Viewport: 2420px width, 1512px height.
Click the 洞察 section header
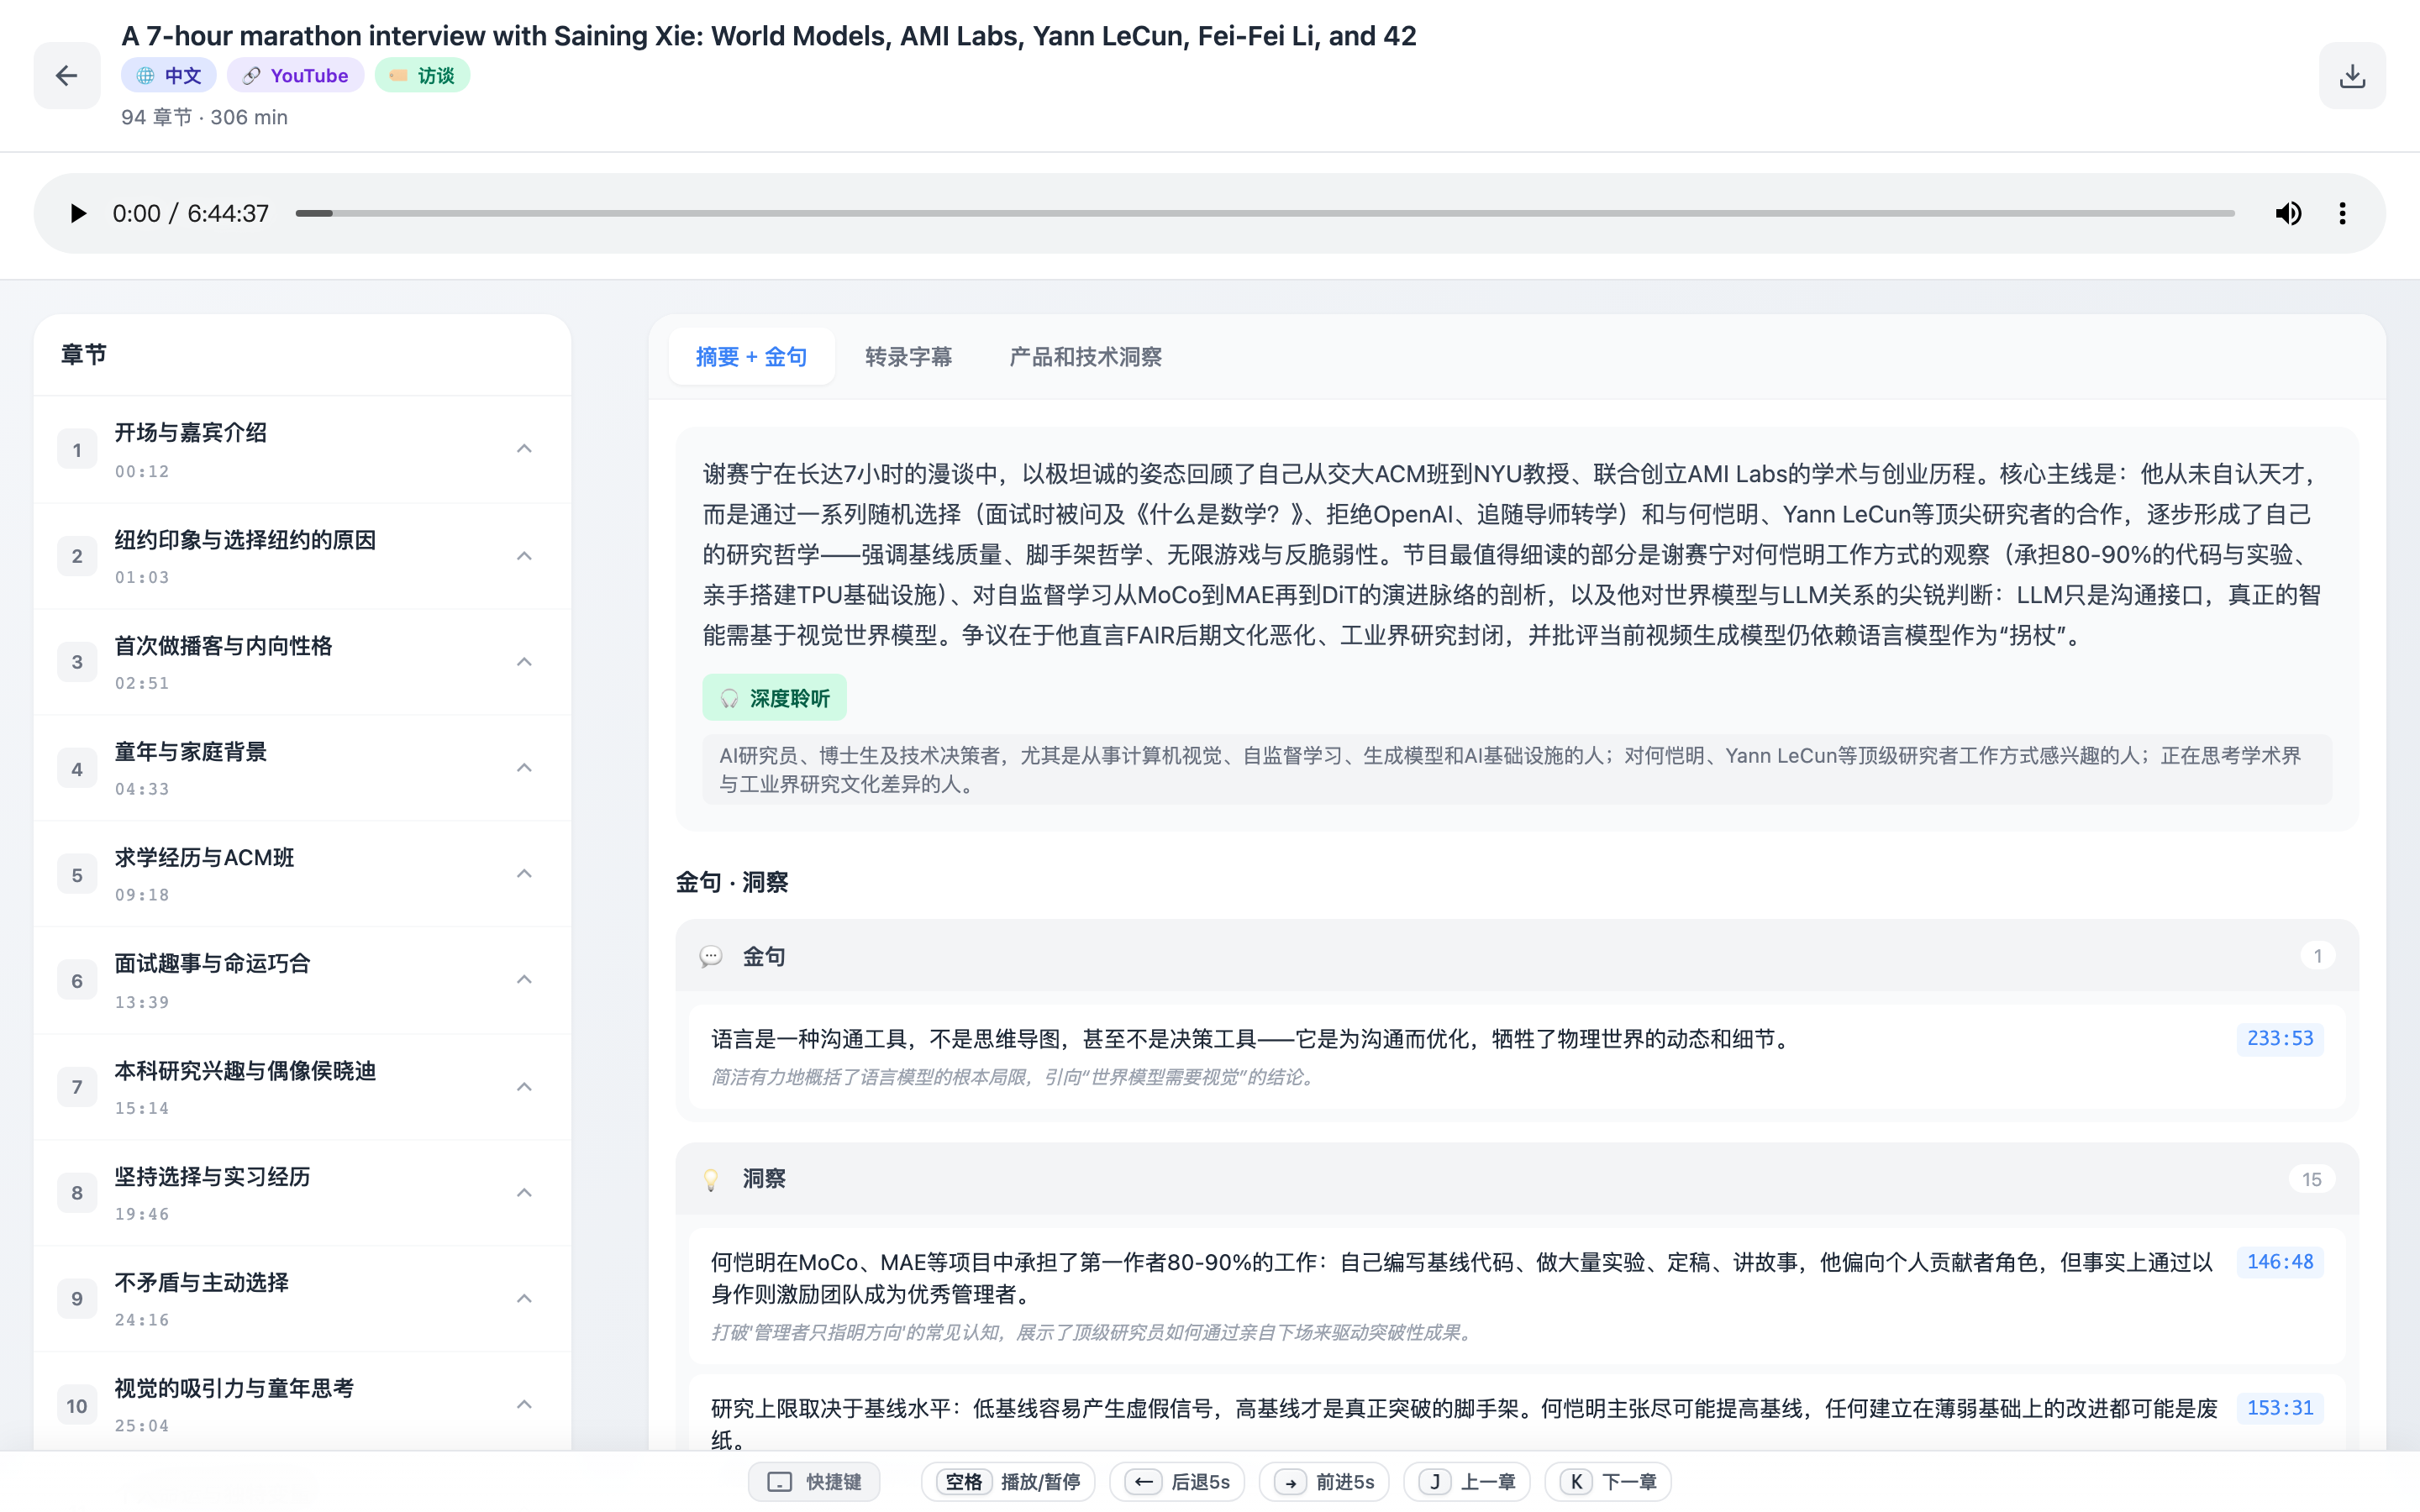coord(1517,1179)
